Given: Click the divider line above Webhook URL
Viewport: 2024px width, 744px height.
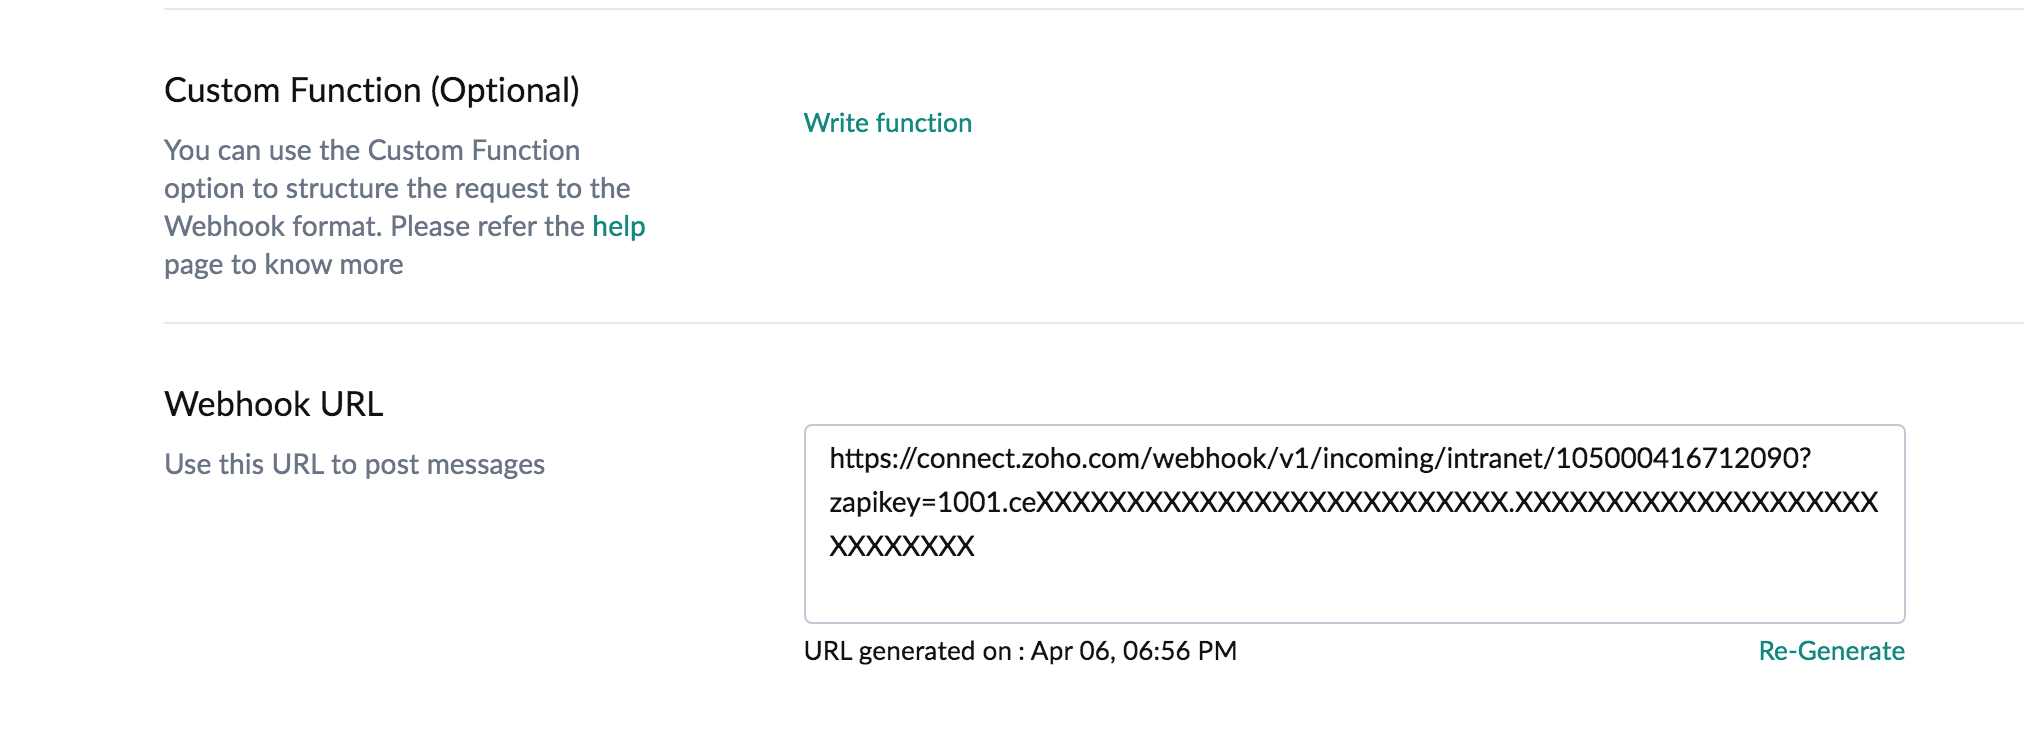Looking at the screenshot, I should (x=1000, y=323).
